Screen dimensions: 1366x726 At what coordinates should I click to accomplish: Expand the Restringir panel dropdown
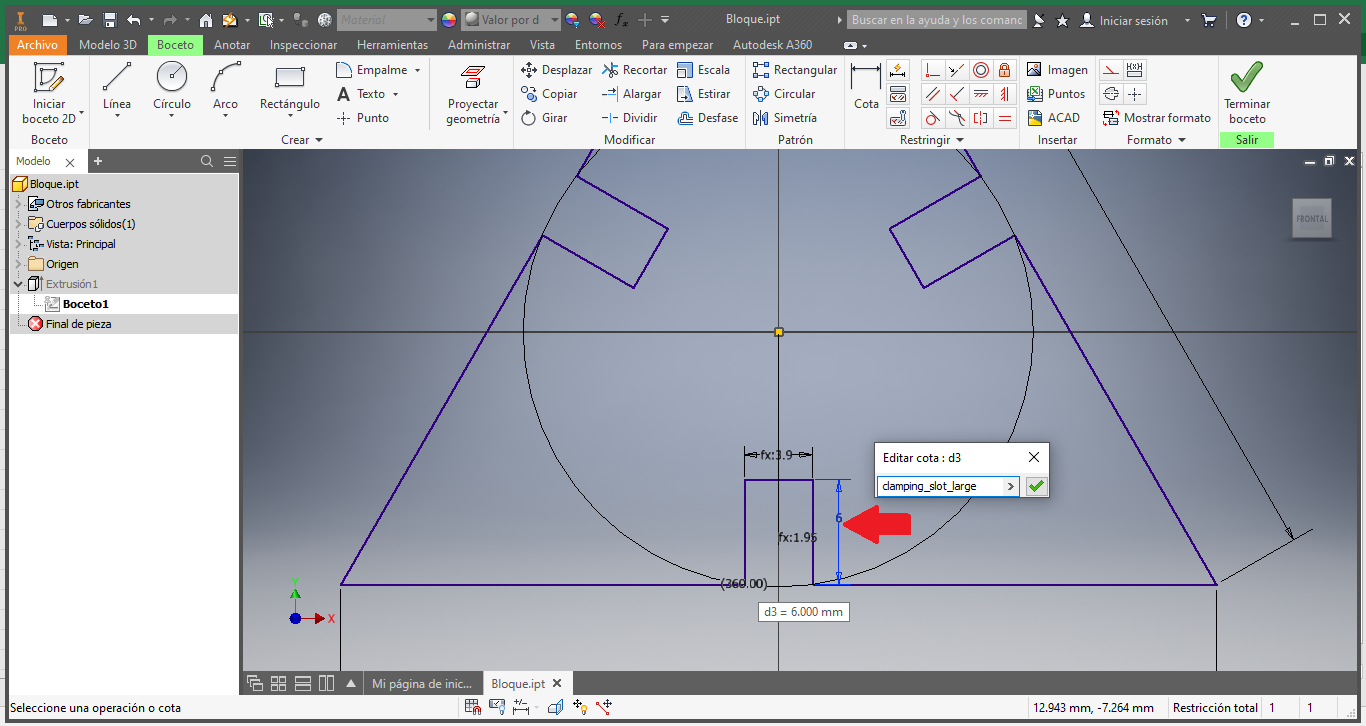(x=932, y=140)
